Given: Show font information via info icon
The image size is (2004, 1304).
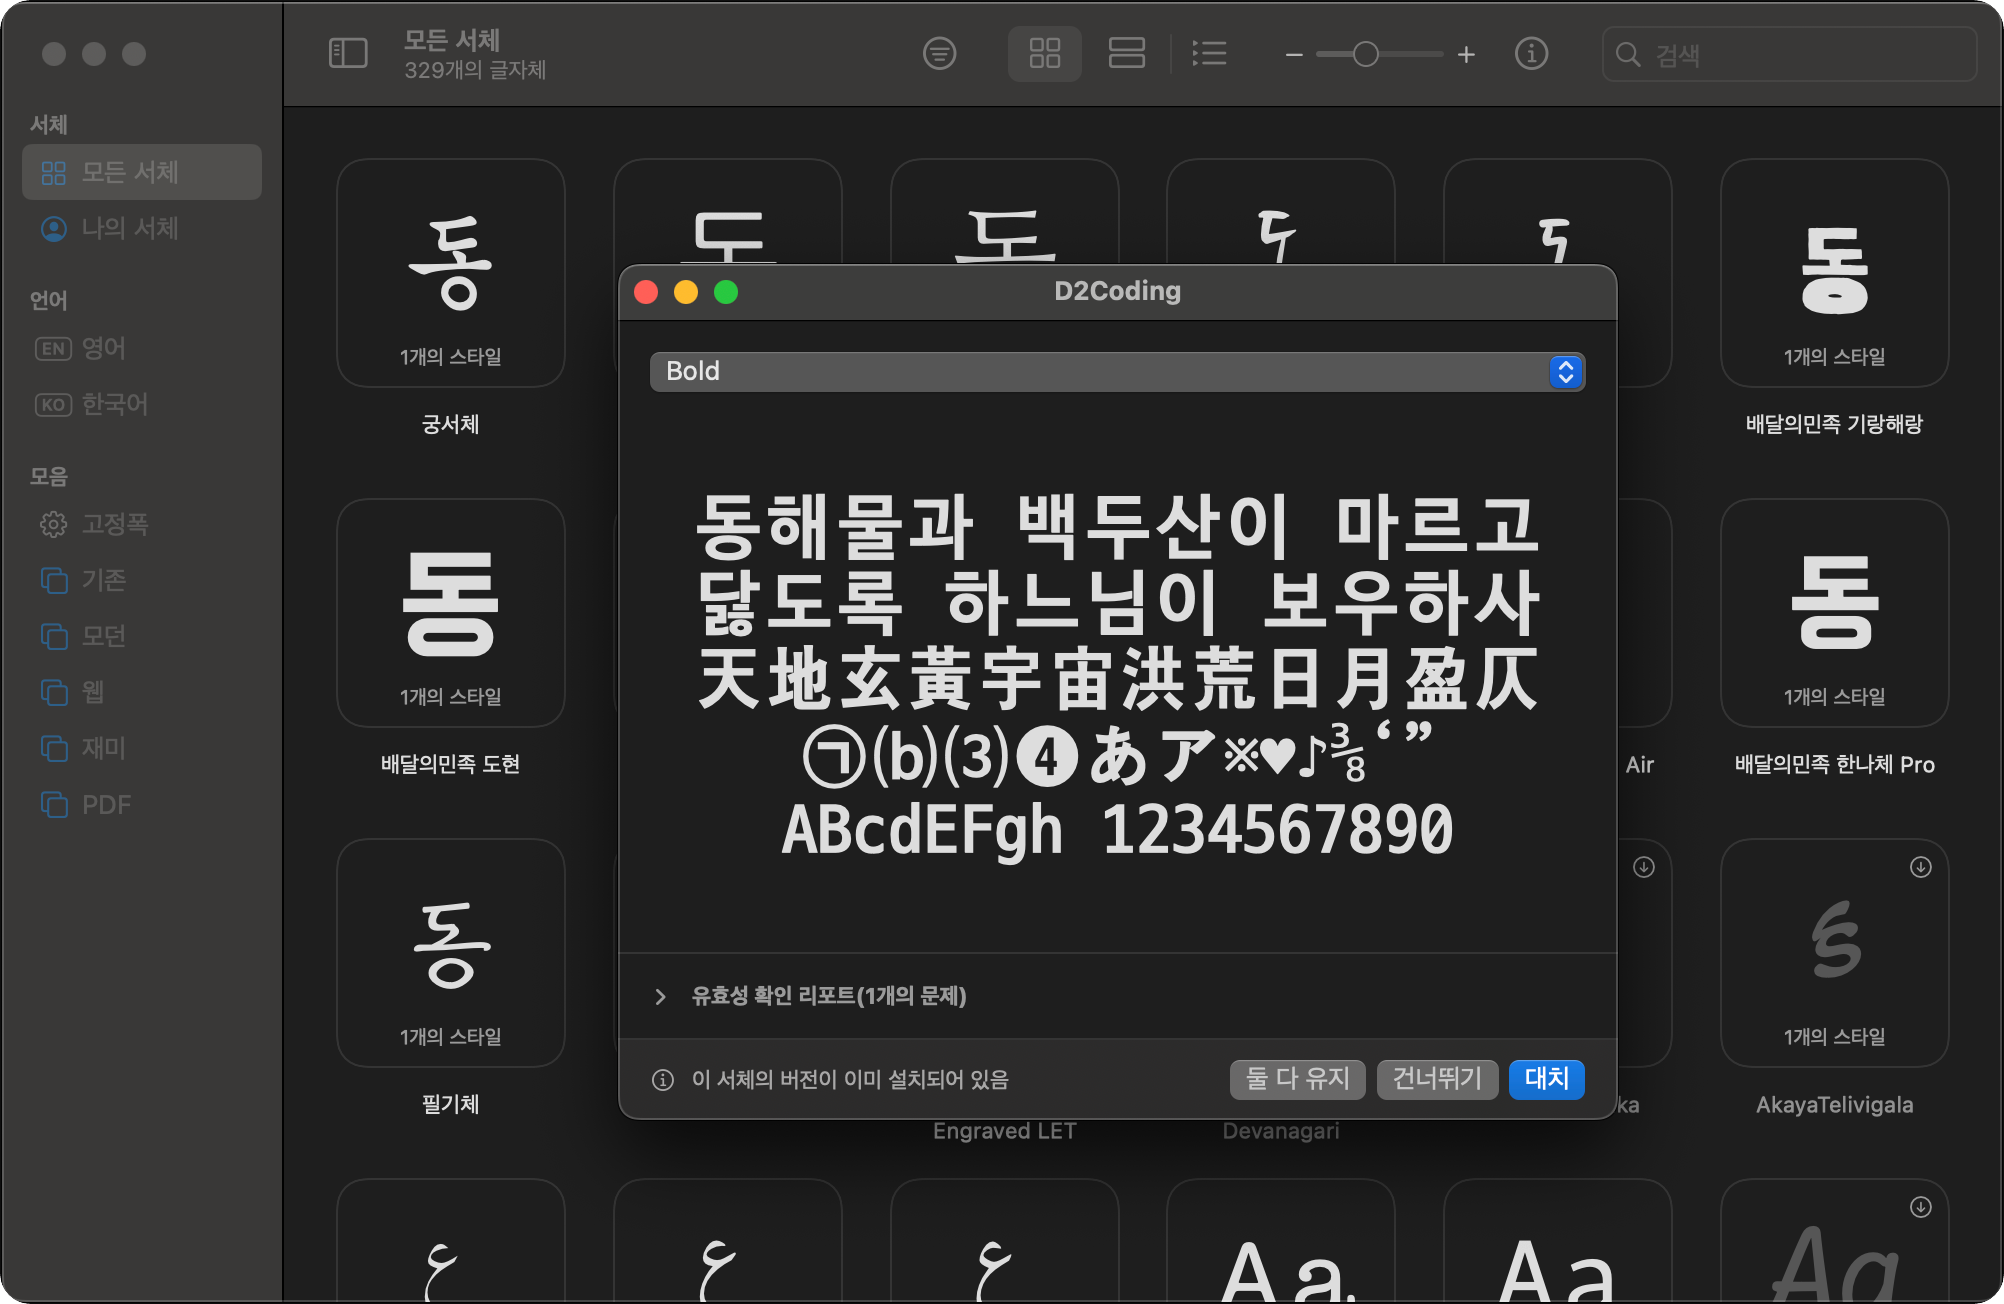Looking at the screenshot, I should (x=1531, y=53).
